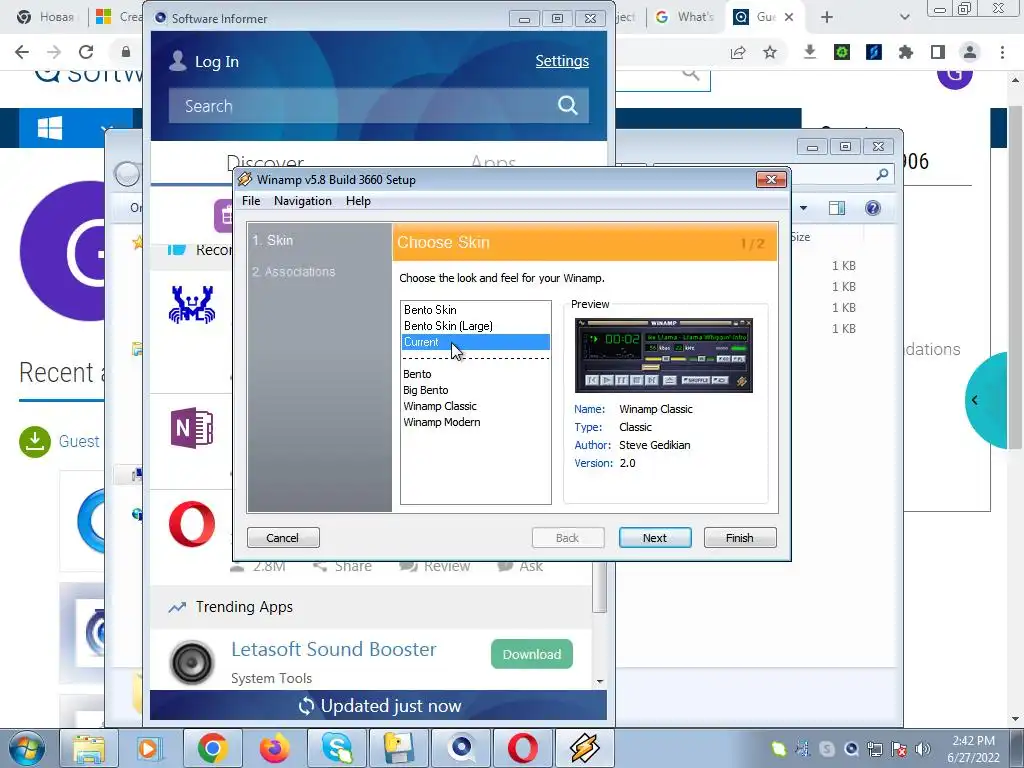This screenshot has width=1024, height=768.
Task: Reload the Chrome page
Action: tap(86, 52)
